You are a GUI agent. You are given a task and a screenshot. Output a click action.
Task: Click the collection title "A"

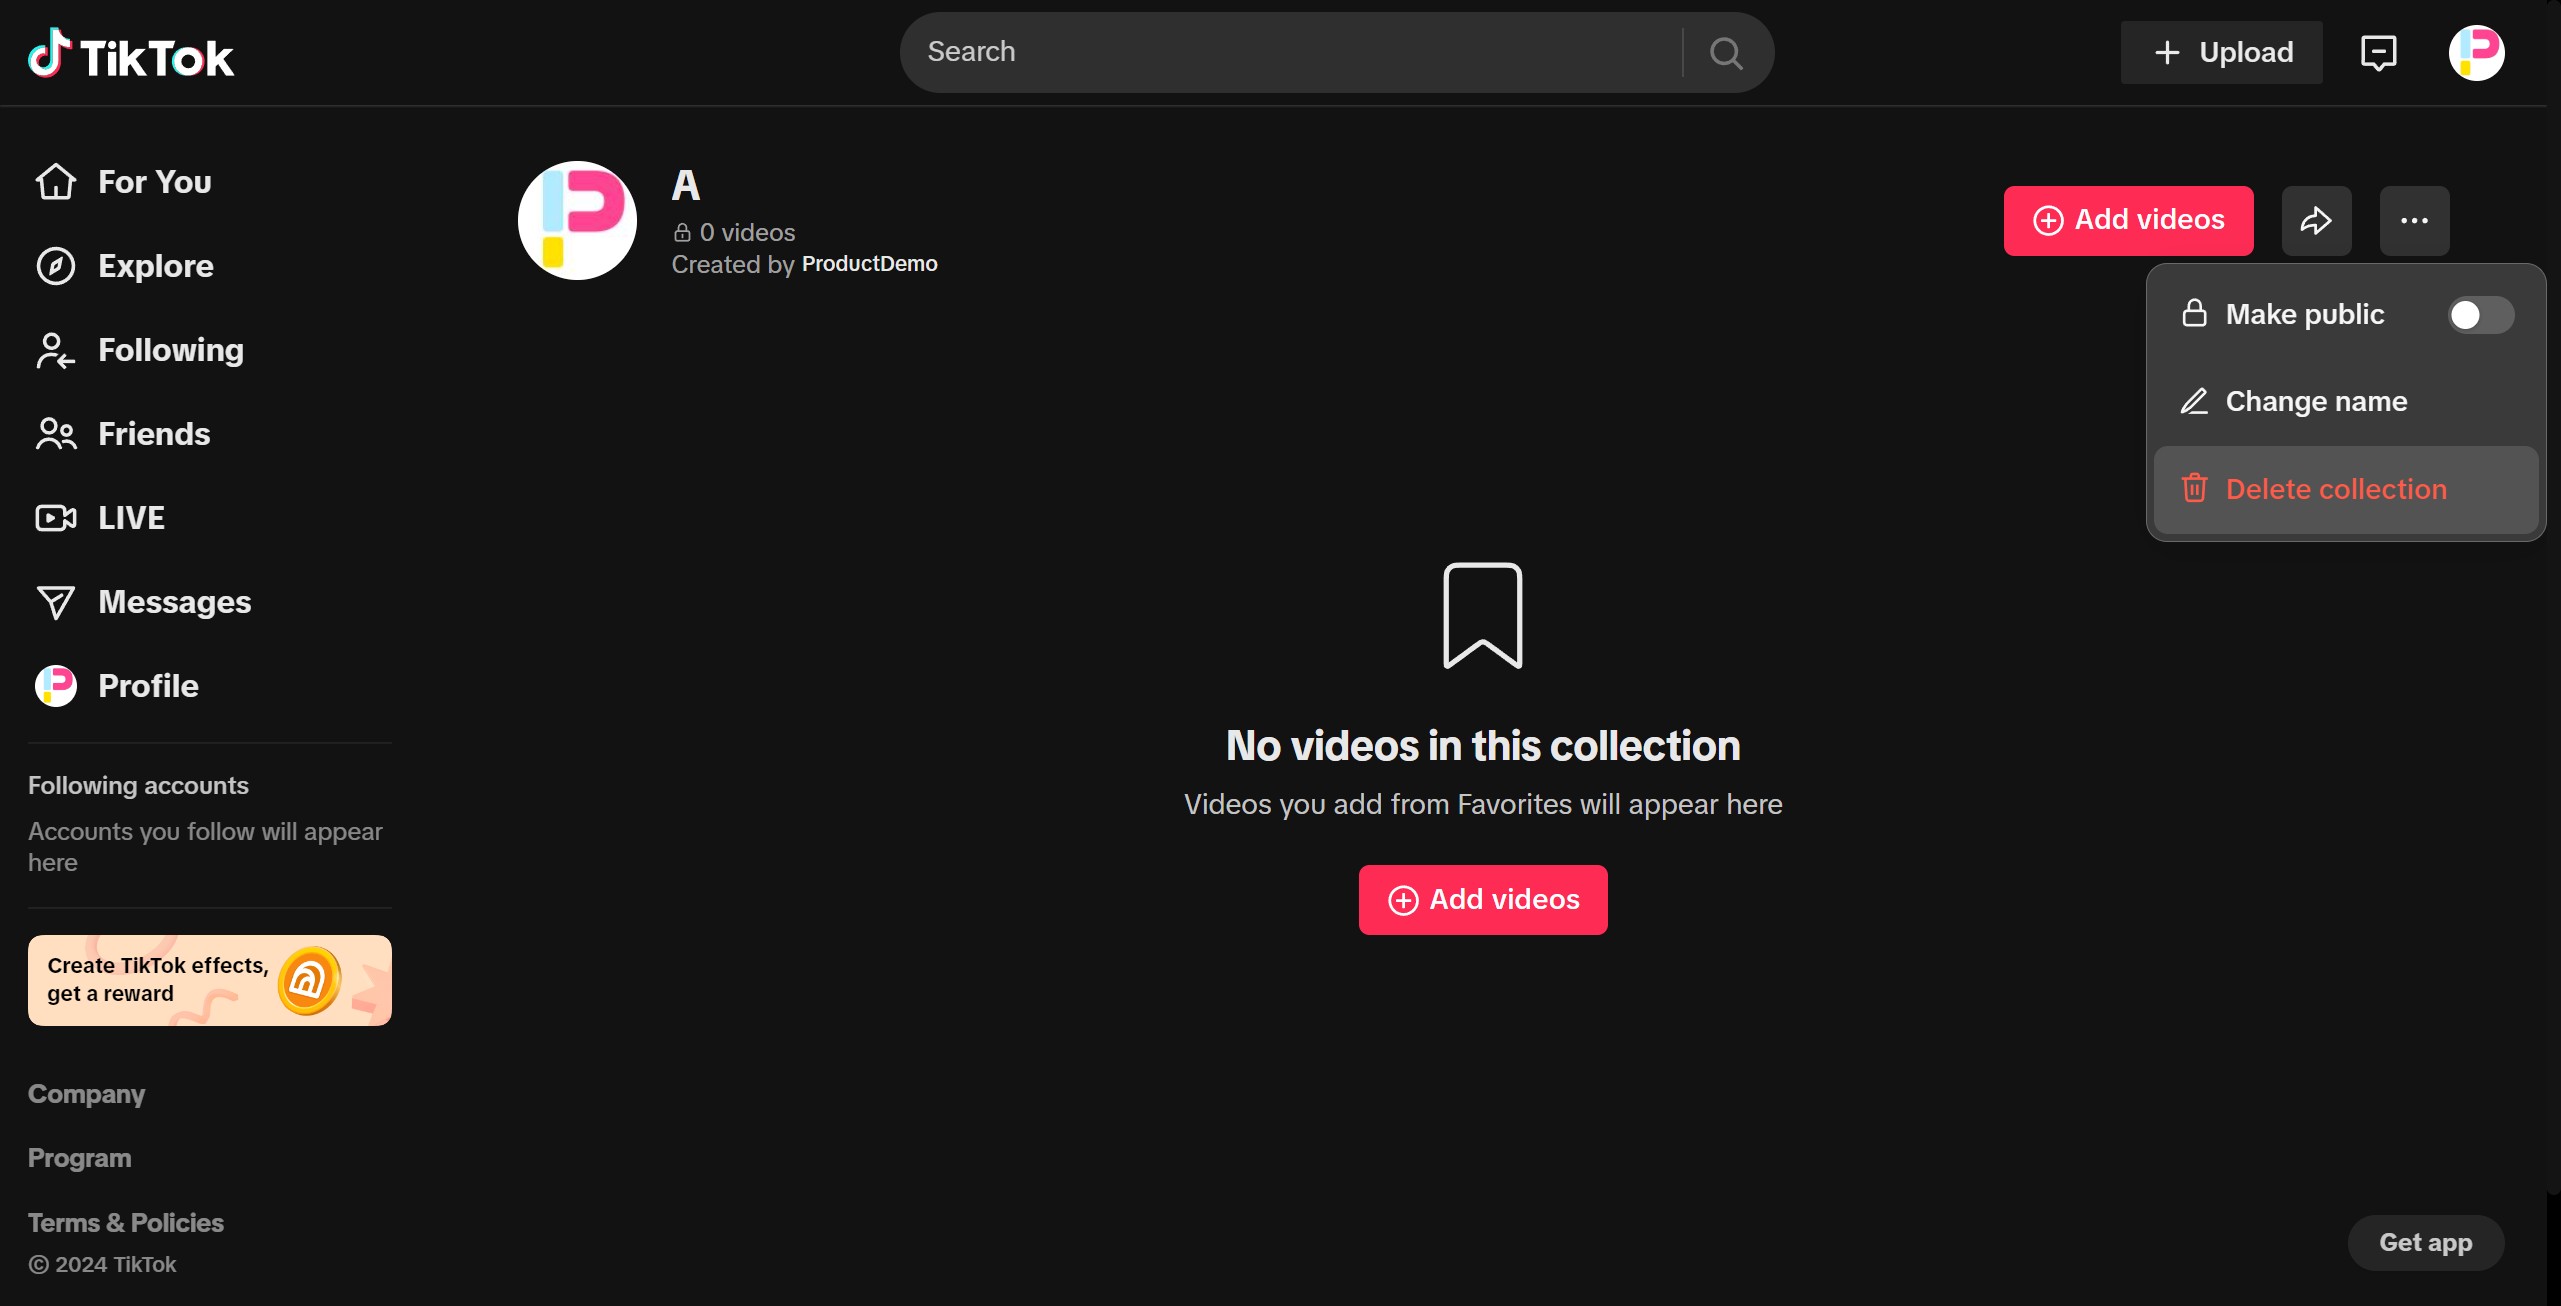(x=686, y=186)
